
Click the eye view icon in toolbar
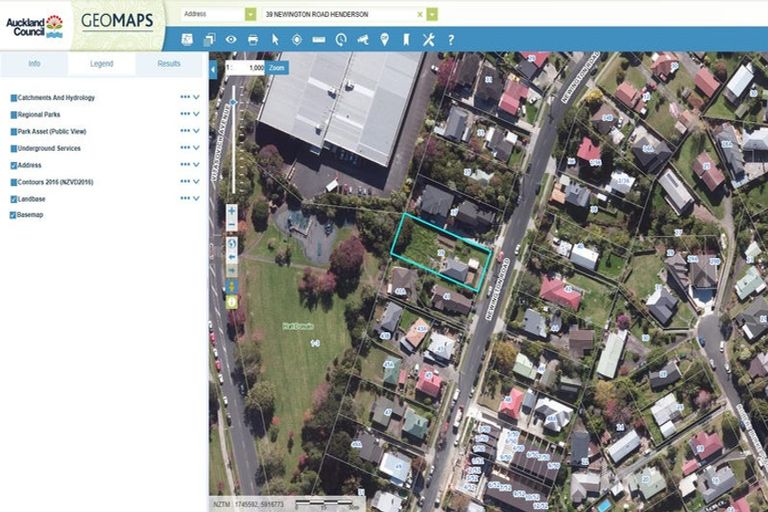click(x=231, y=39)
